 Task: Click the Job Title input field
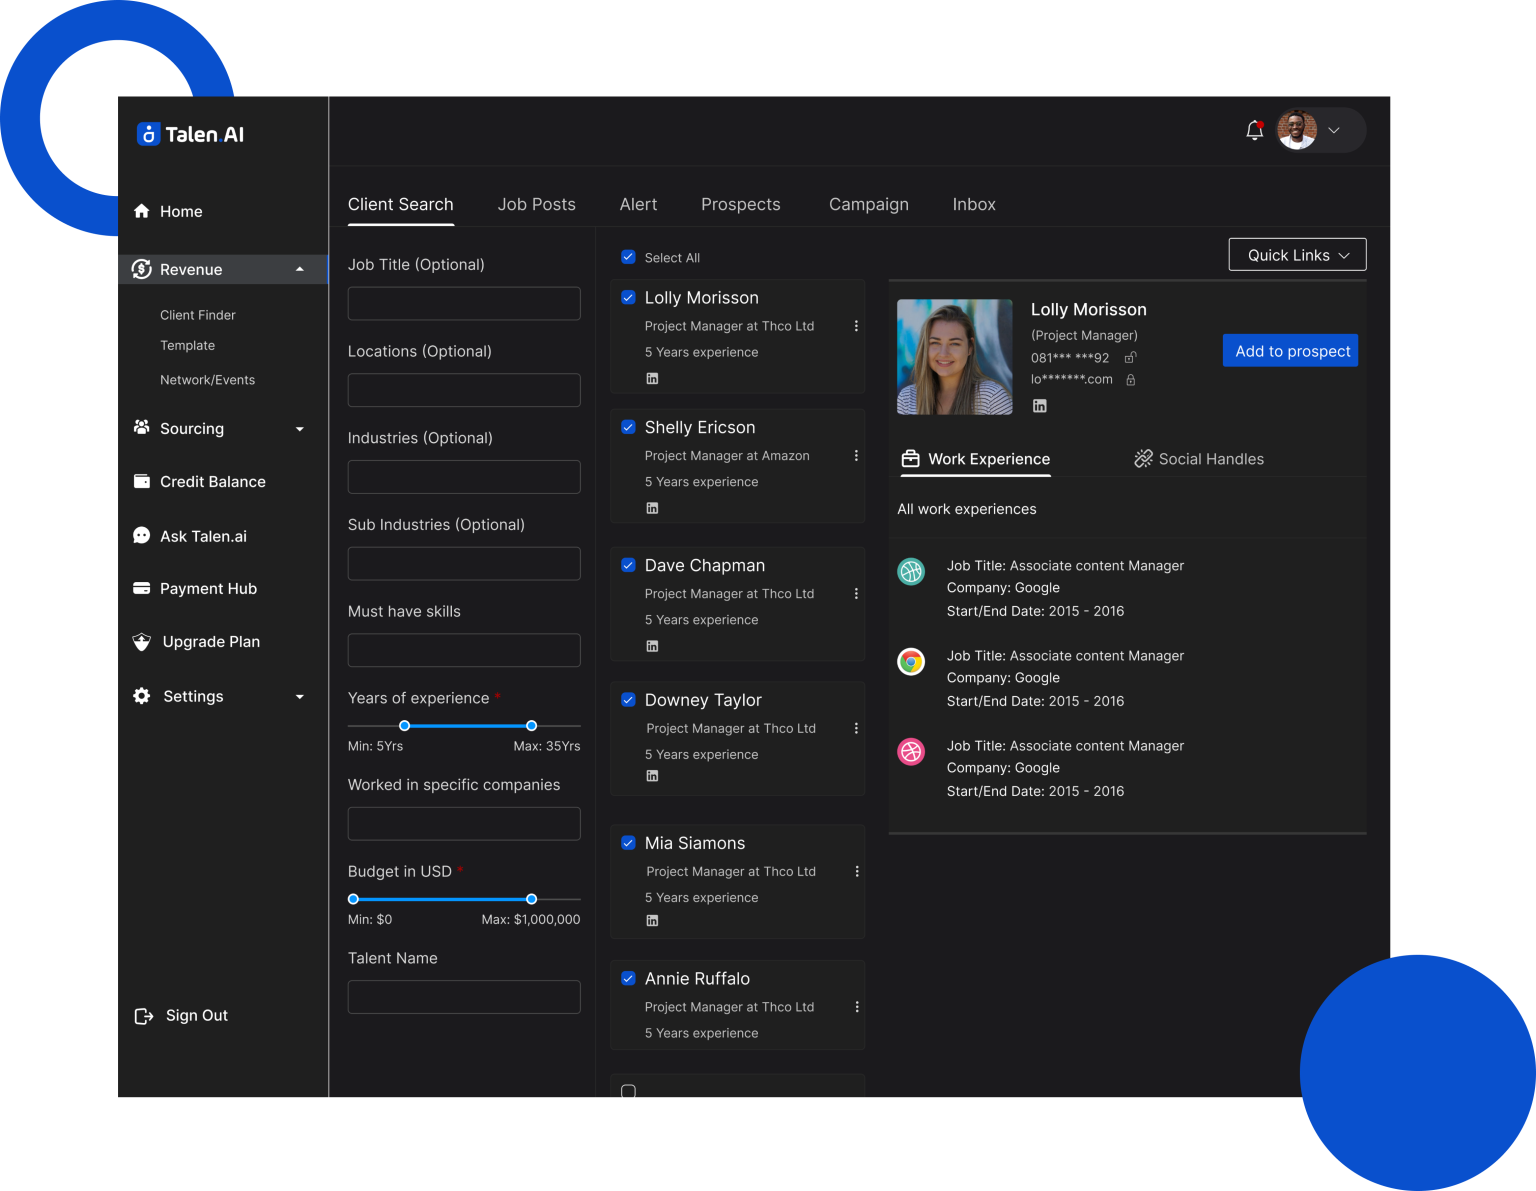pos(464,304)
